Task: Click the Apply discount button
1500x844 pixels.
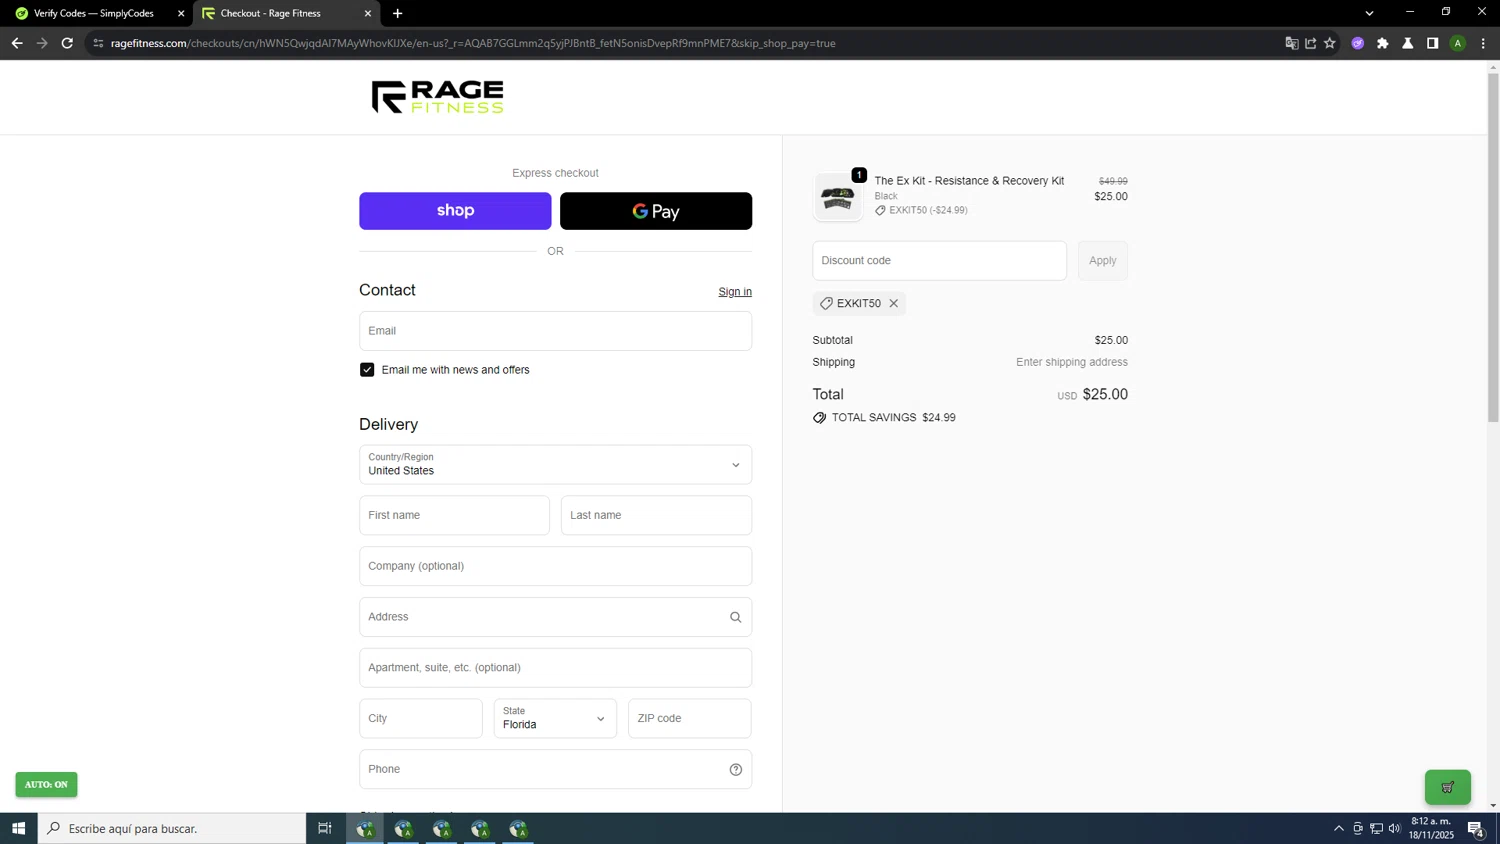Action: (x=1103, y=261)
